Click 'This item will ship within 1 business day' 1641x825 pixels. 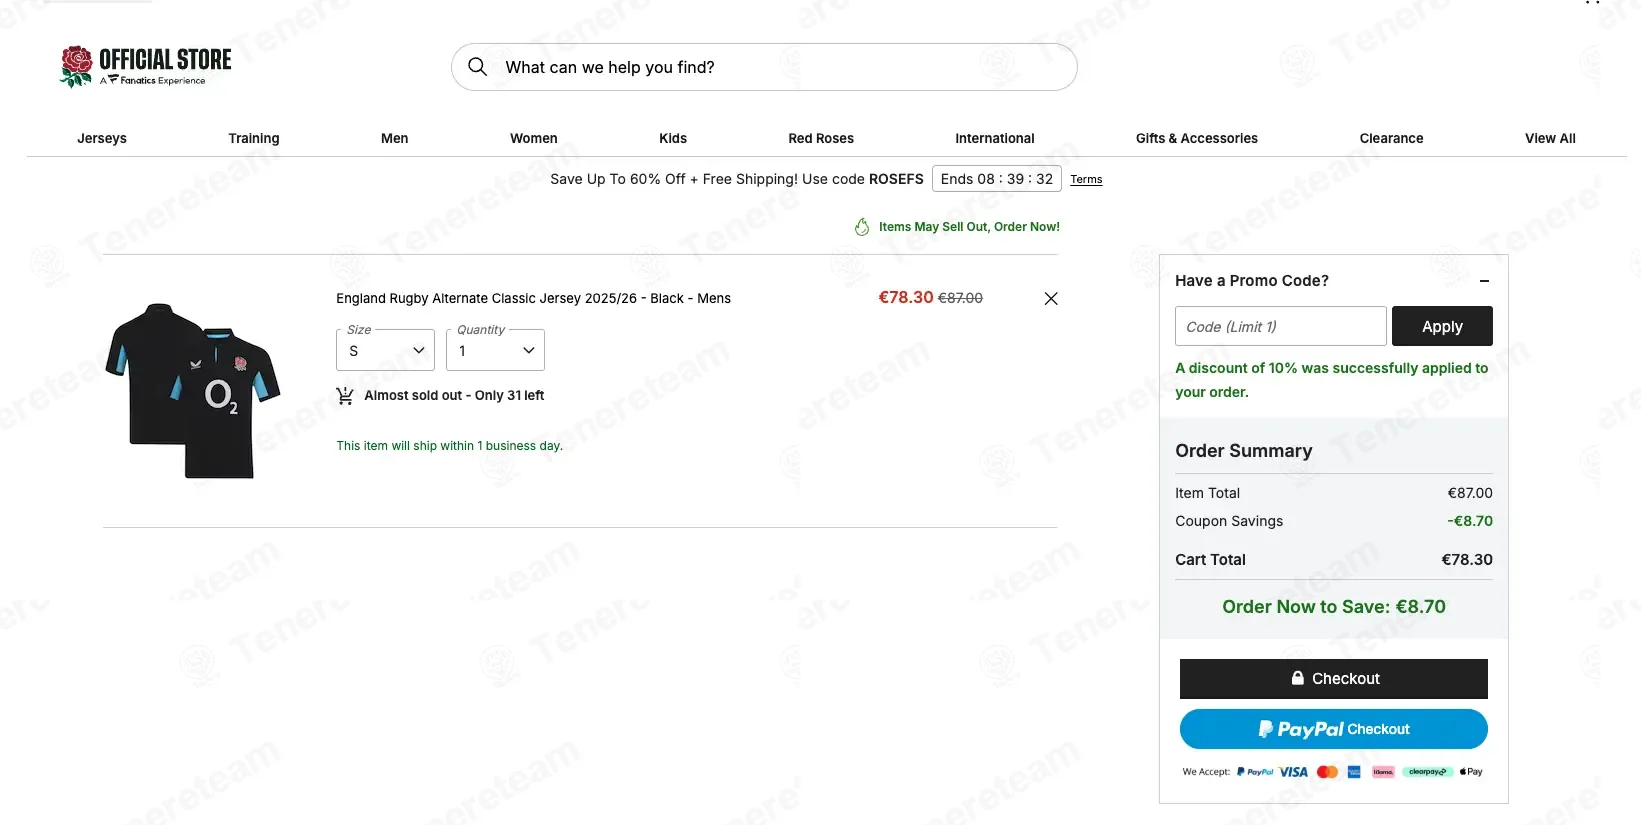[450, 446]
